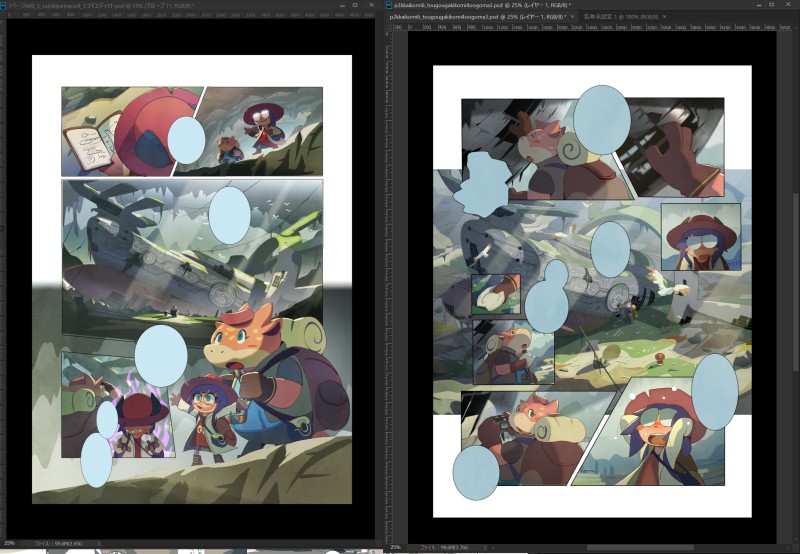Close the right Photoshop window
This screenshot has height=554, width=800.
(787, 5)
